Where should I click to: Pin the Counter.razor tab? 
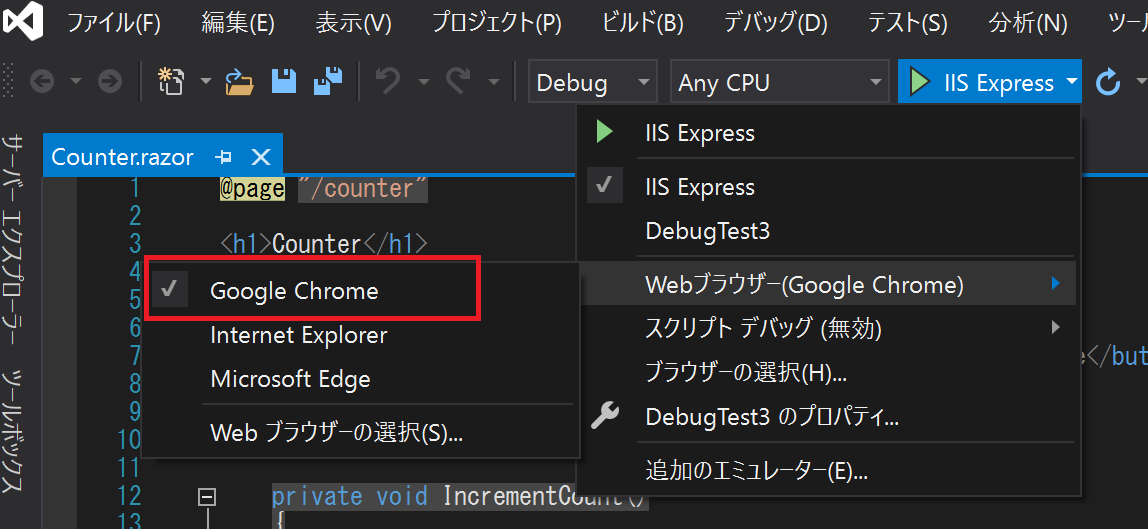point(223,157)
